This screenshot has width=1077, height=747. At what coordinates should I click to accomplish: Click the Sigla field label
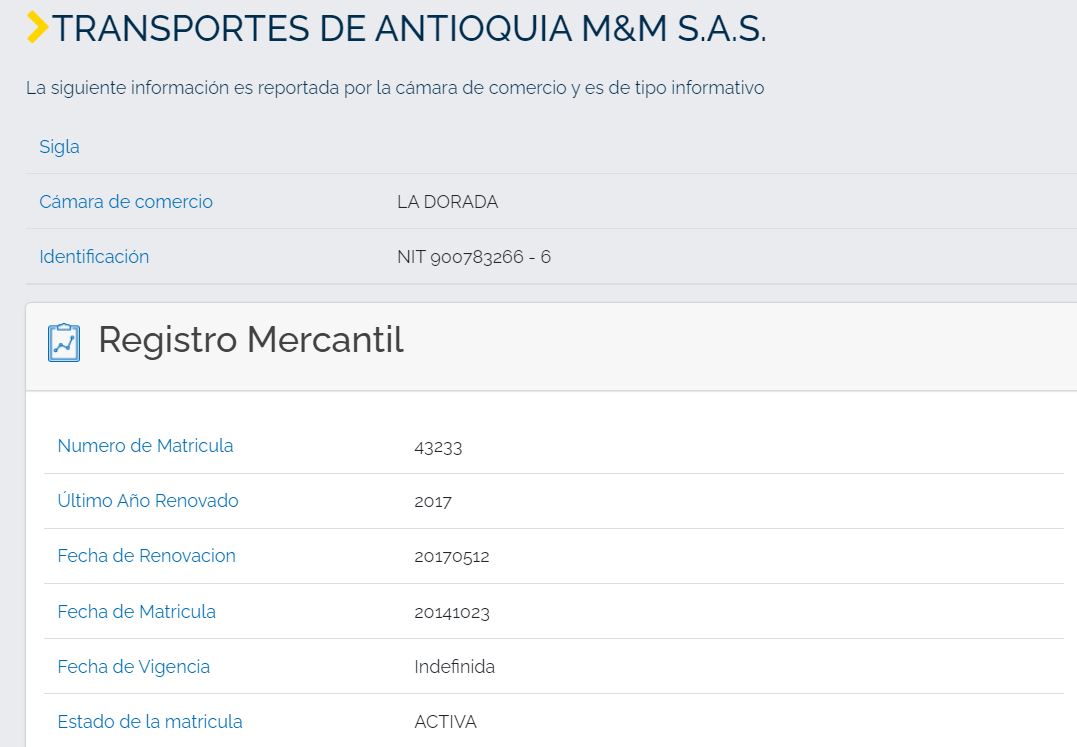[x=59, y=147]
